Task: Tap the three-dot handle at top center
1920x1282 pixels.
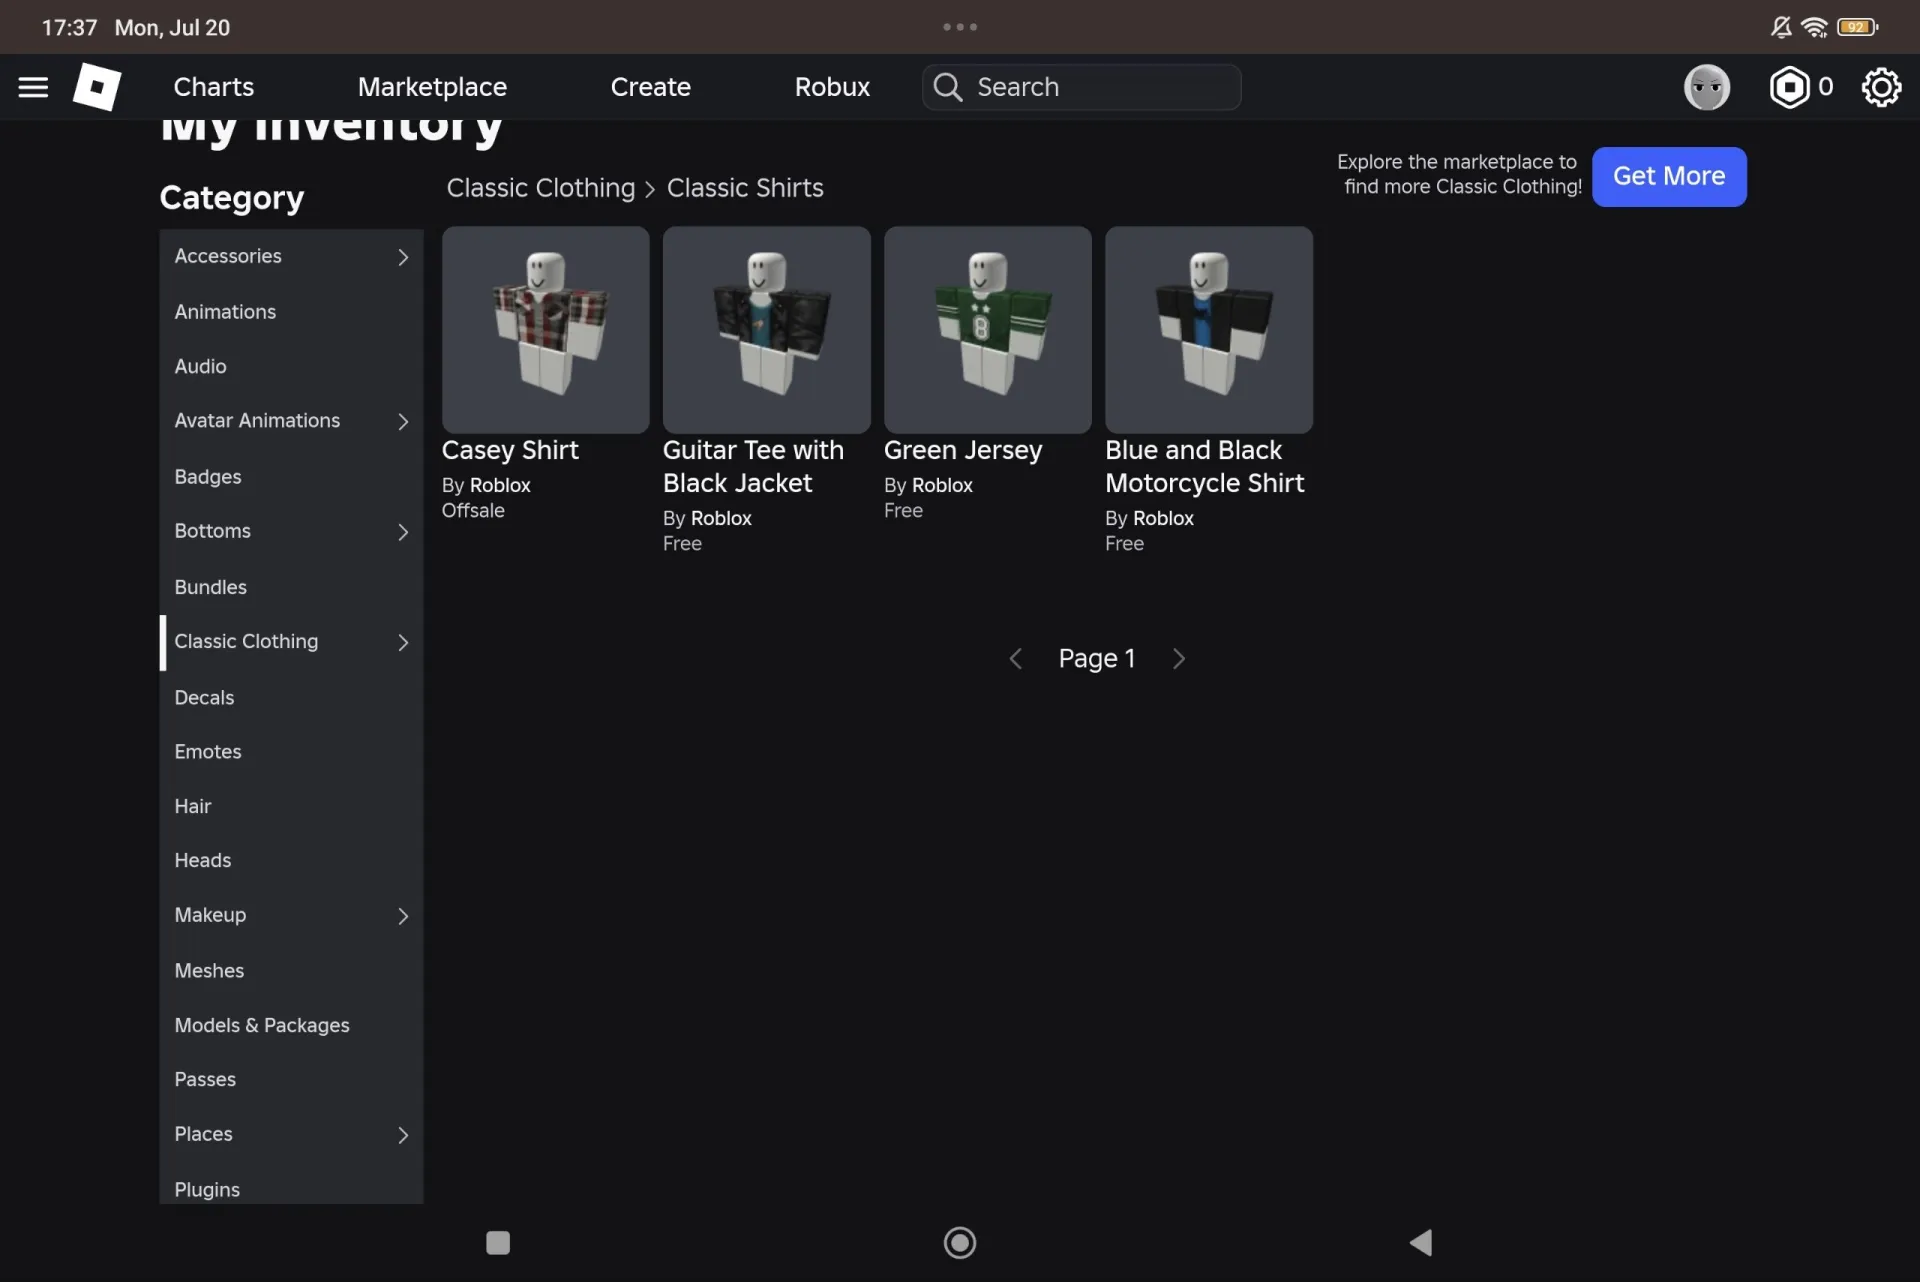Action: click(960, 27)
